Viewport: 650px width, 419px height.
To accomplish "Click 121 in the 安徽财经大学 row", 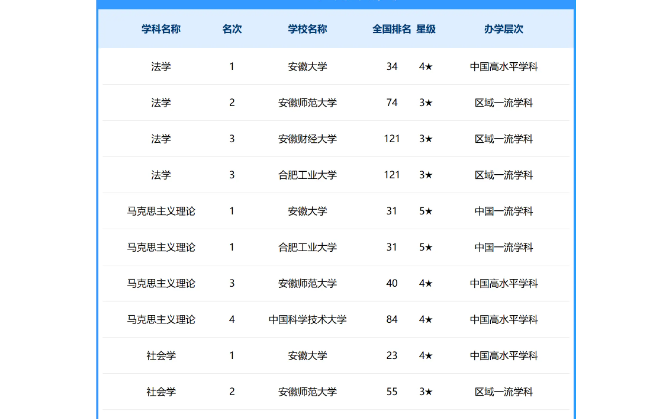I will pos(392,139).
